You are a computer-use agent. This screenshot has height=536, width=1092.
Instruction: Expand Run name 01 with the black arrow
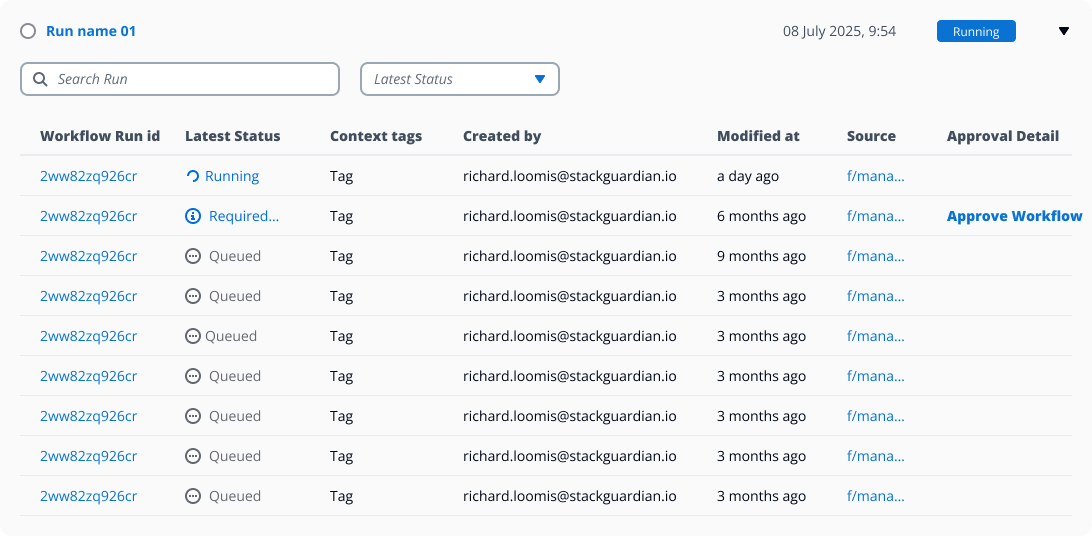[x=1064, y=31]
